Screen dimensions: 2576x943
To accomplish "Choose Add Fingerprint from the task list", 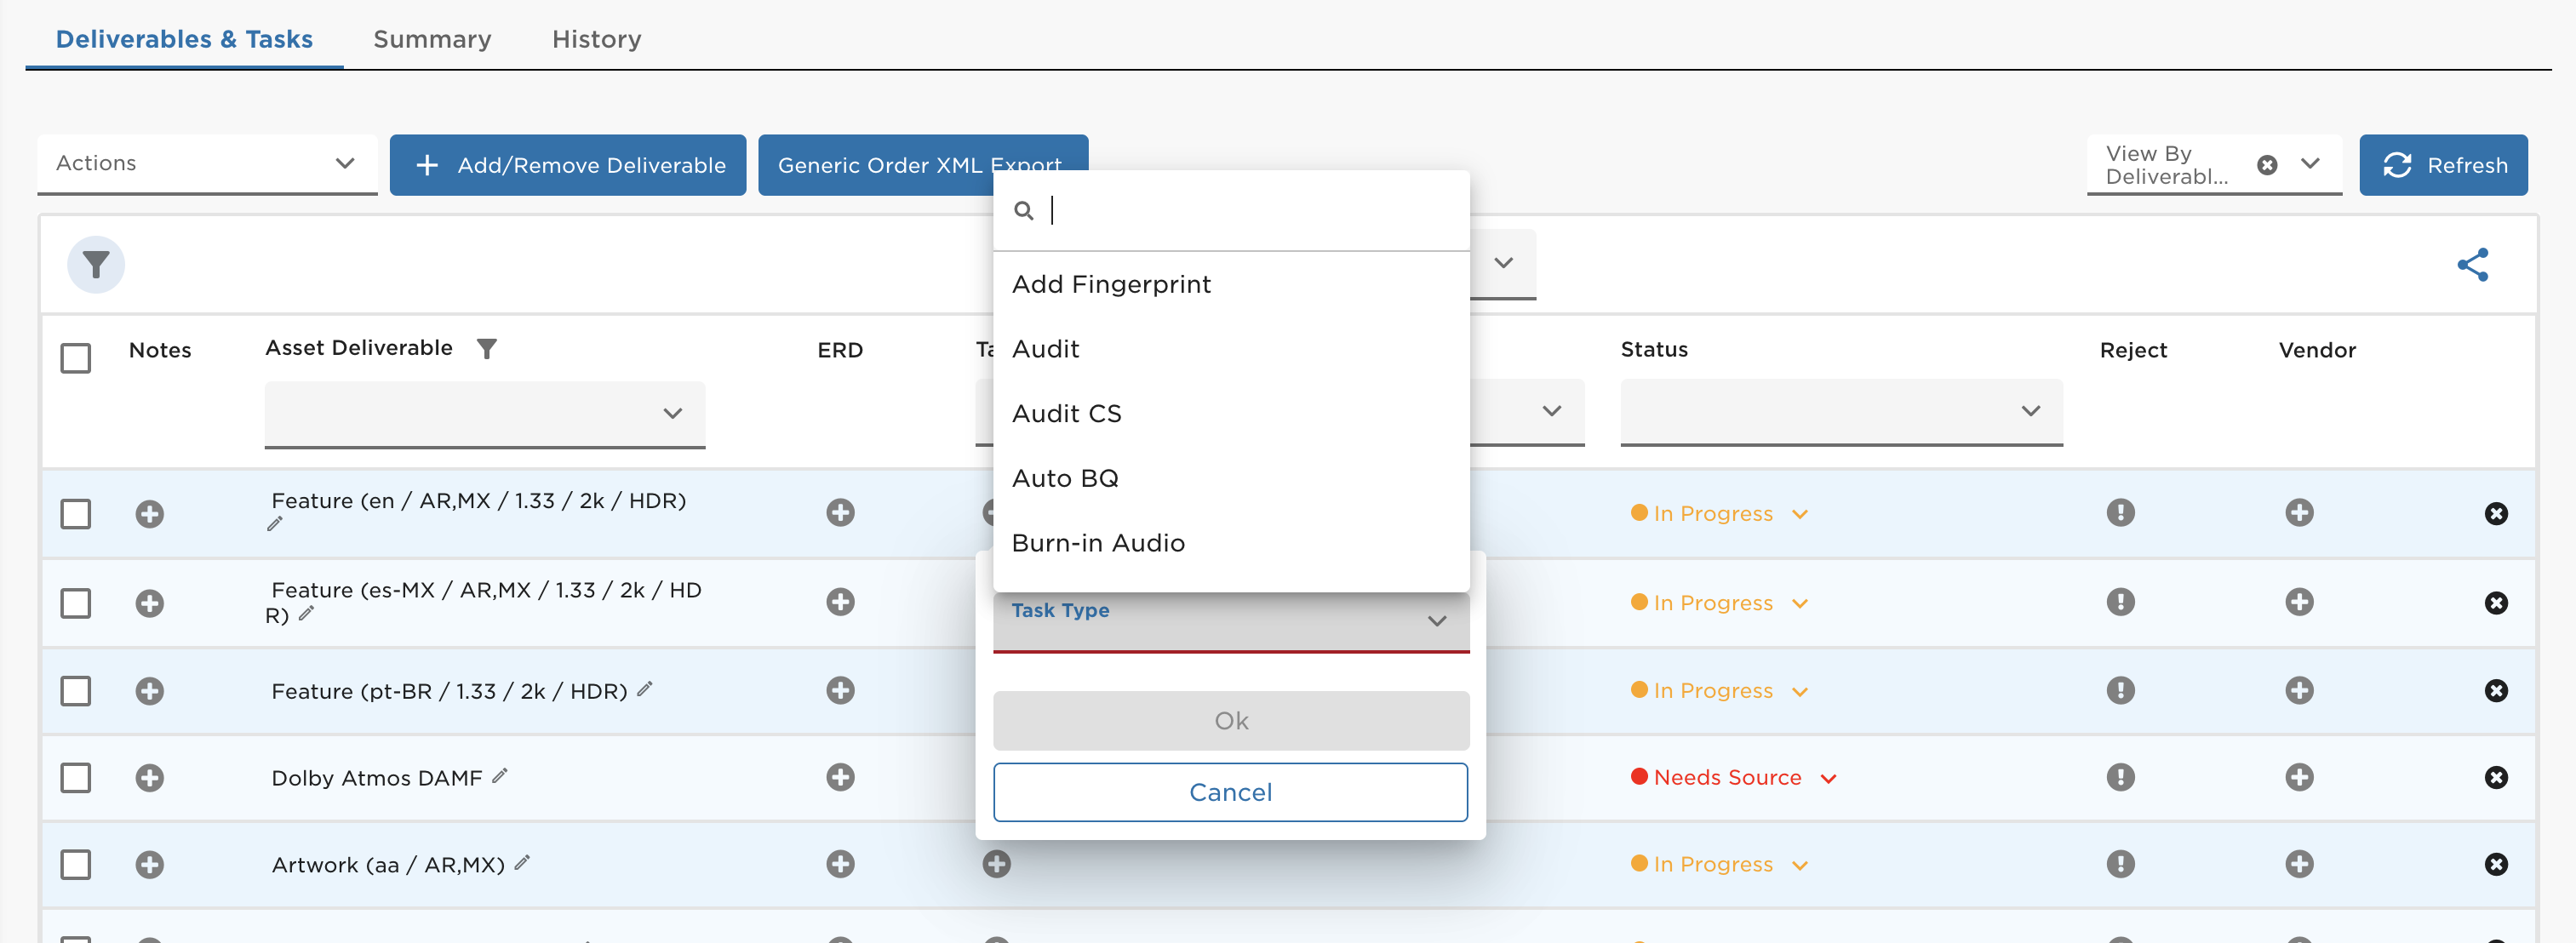I will pyautogui.click(x=1231, y=285).
